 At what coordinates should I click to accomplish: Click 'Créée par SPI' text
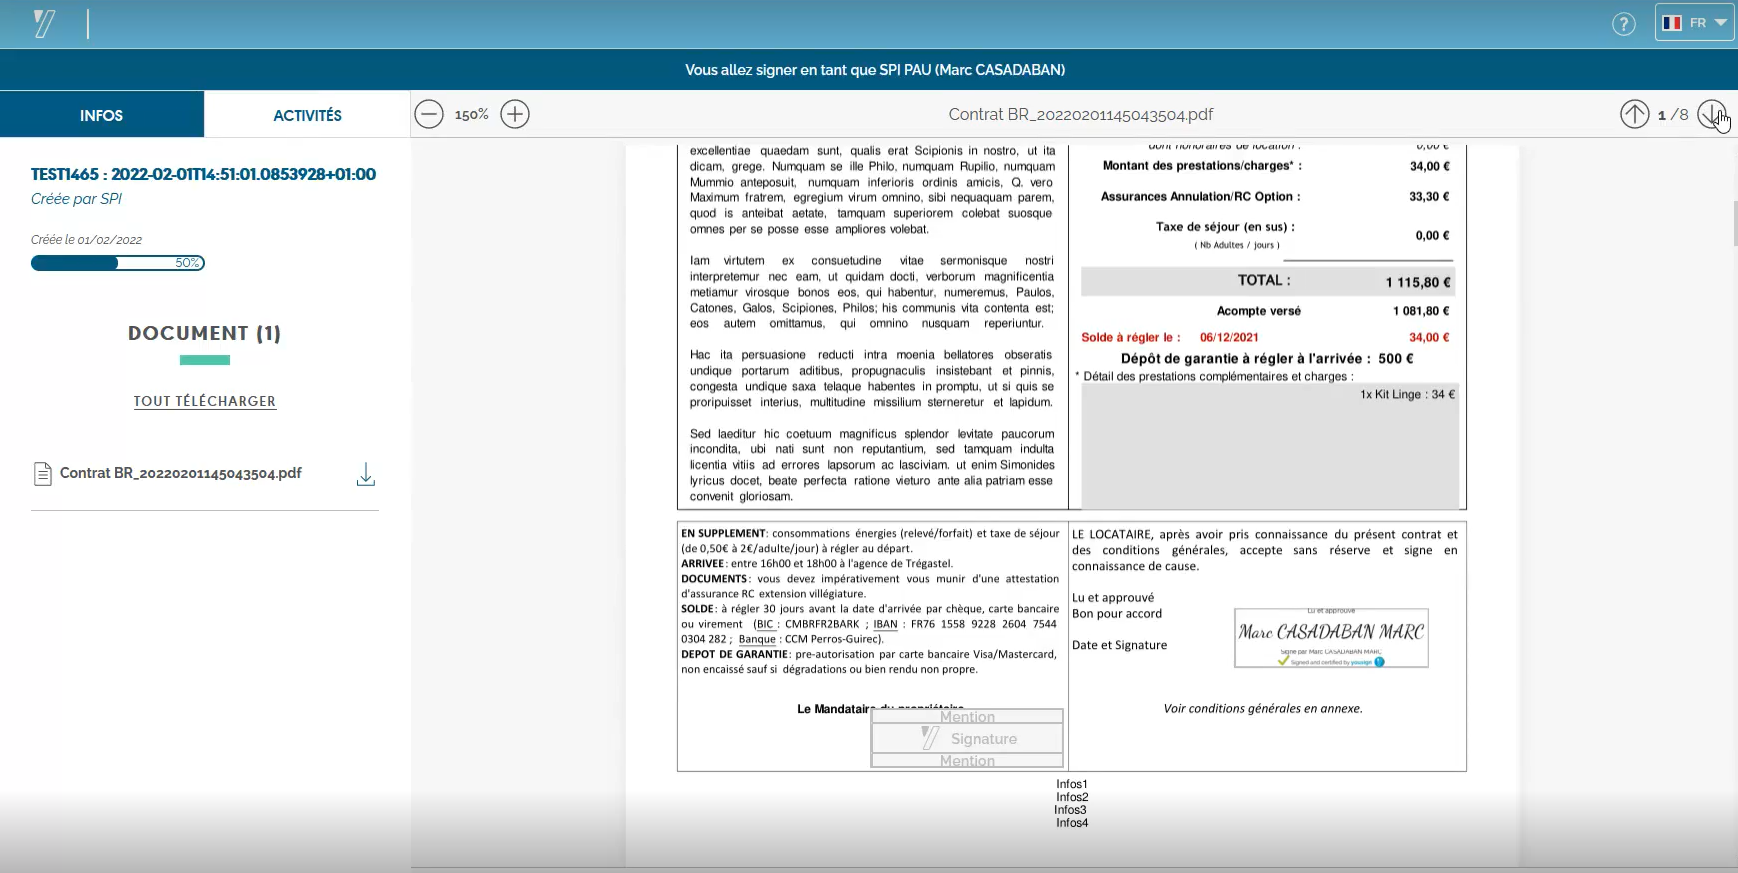point(76,199)
